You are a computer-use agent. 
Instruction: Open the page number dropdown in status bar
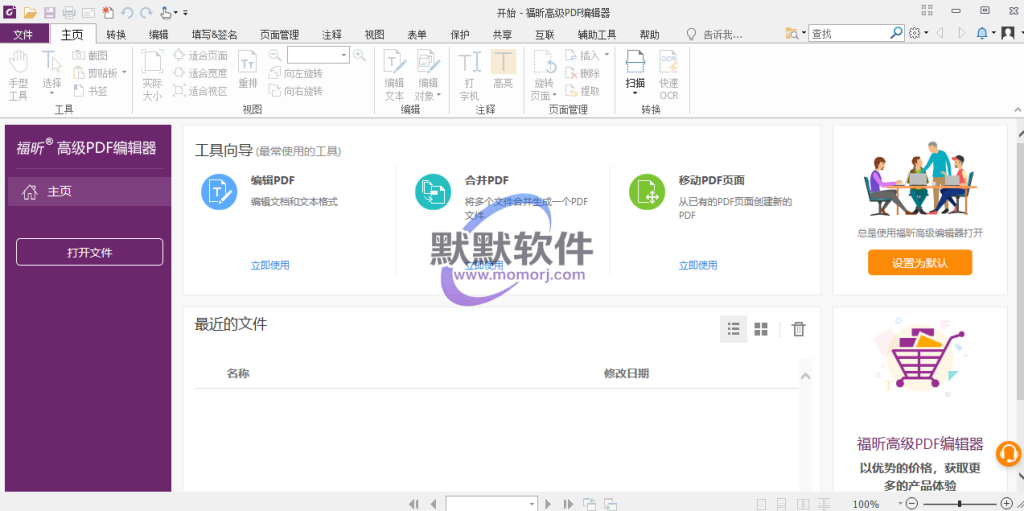tap(532, 504)
